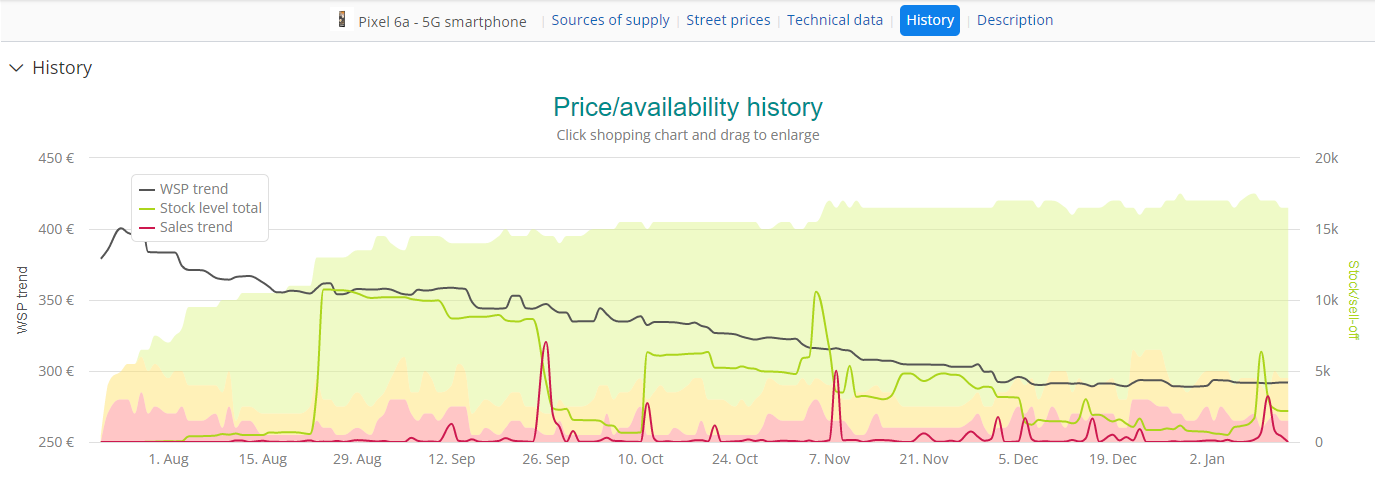Click the dark grey WSP trend legend line

(x=148, y=189)
